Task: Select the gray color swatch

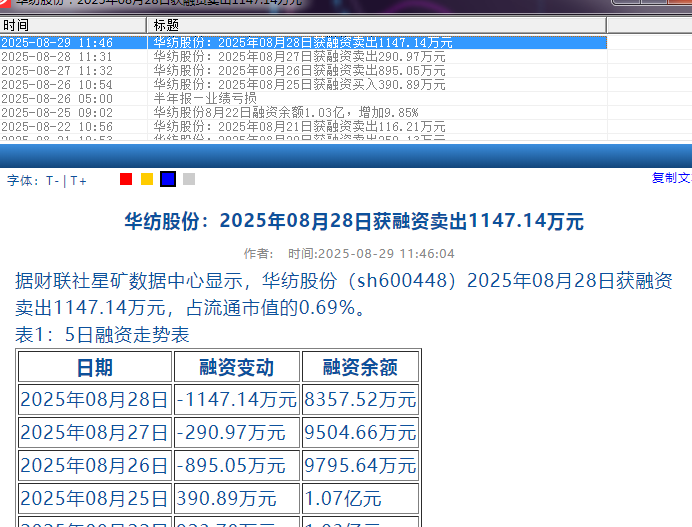Action: click(189, 179)
